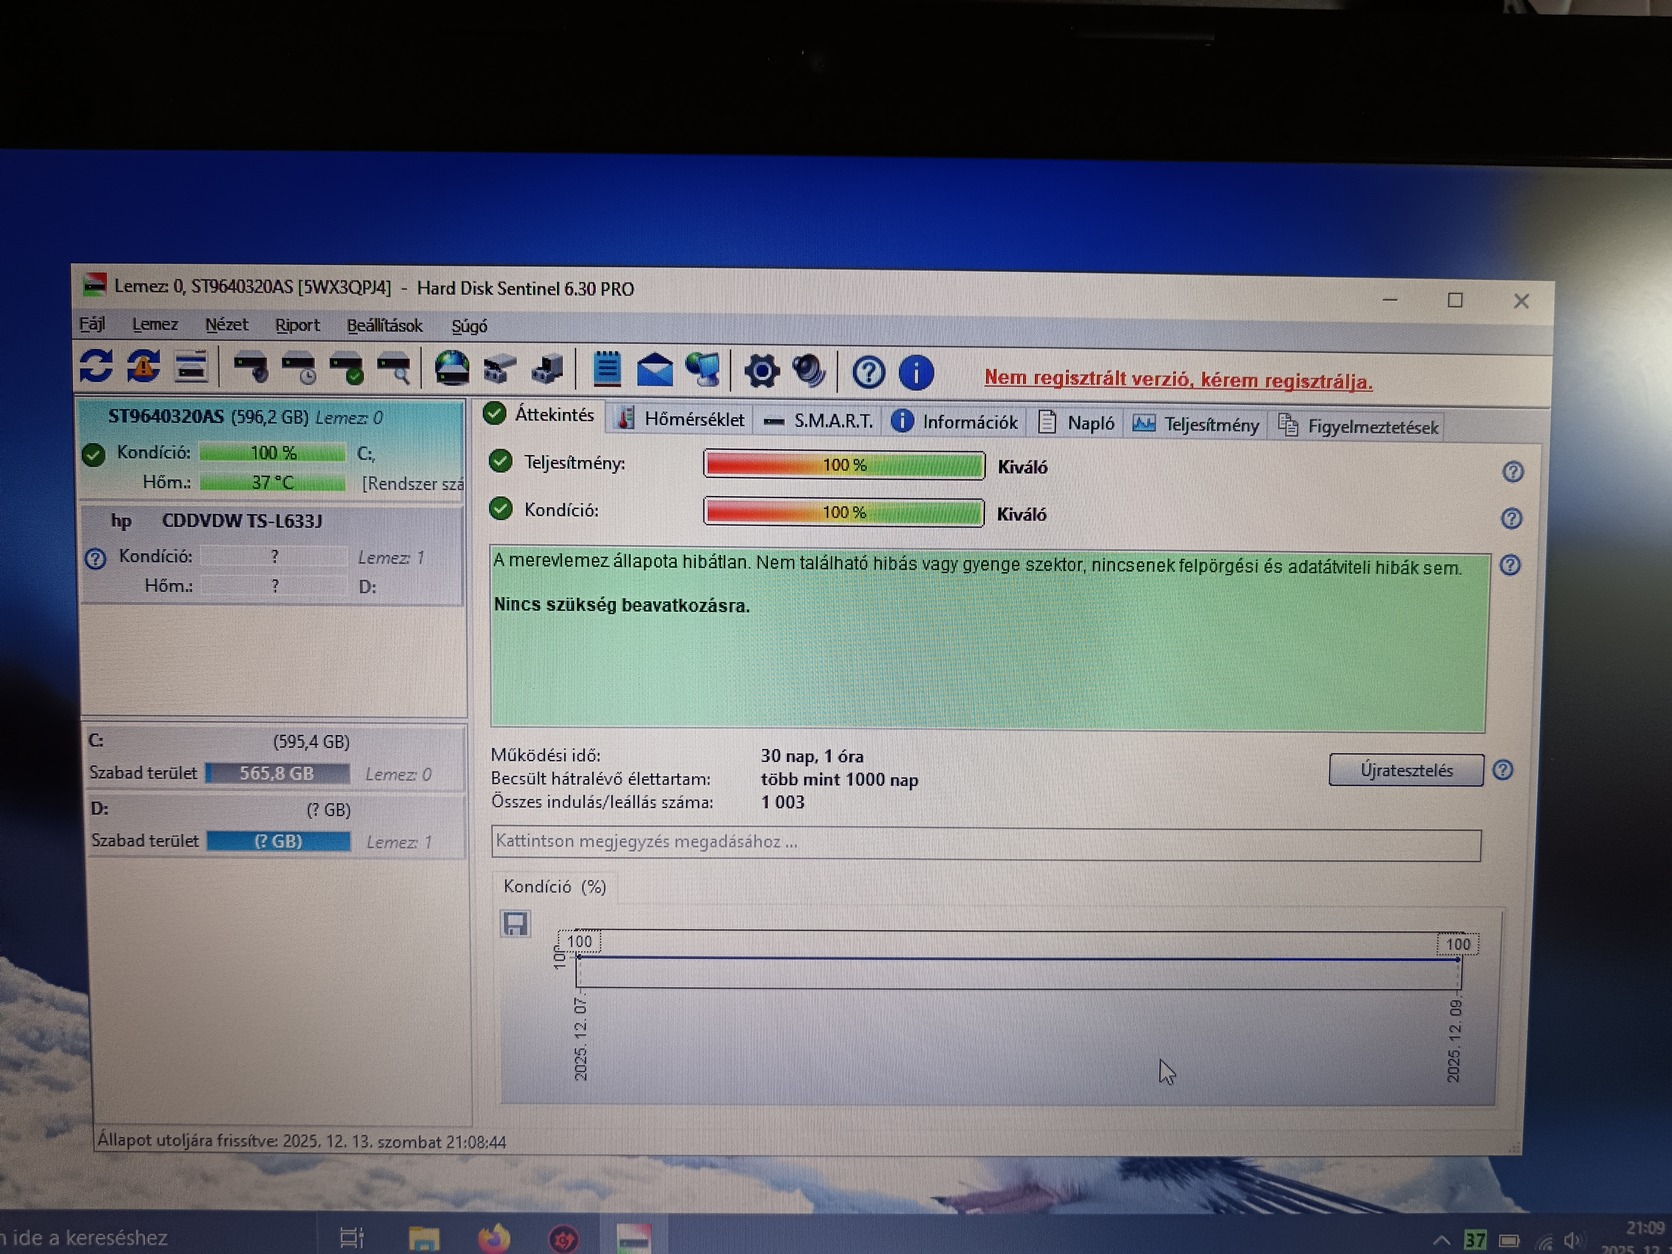Click the blue envelope send report icon
This screenshot has height=1254, width=1672.
pos(654,370)
